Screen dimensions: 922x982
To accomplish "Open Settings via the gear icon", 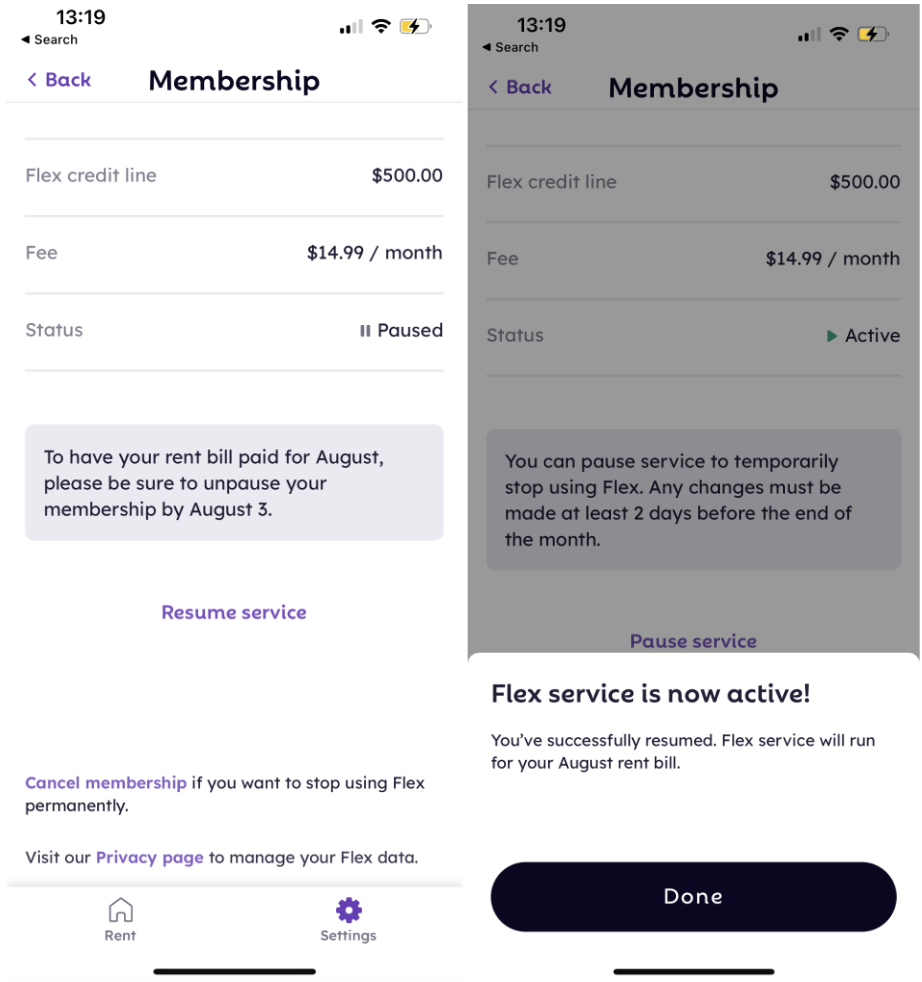I will (x=348, y=911).
